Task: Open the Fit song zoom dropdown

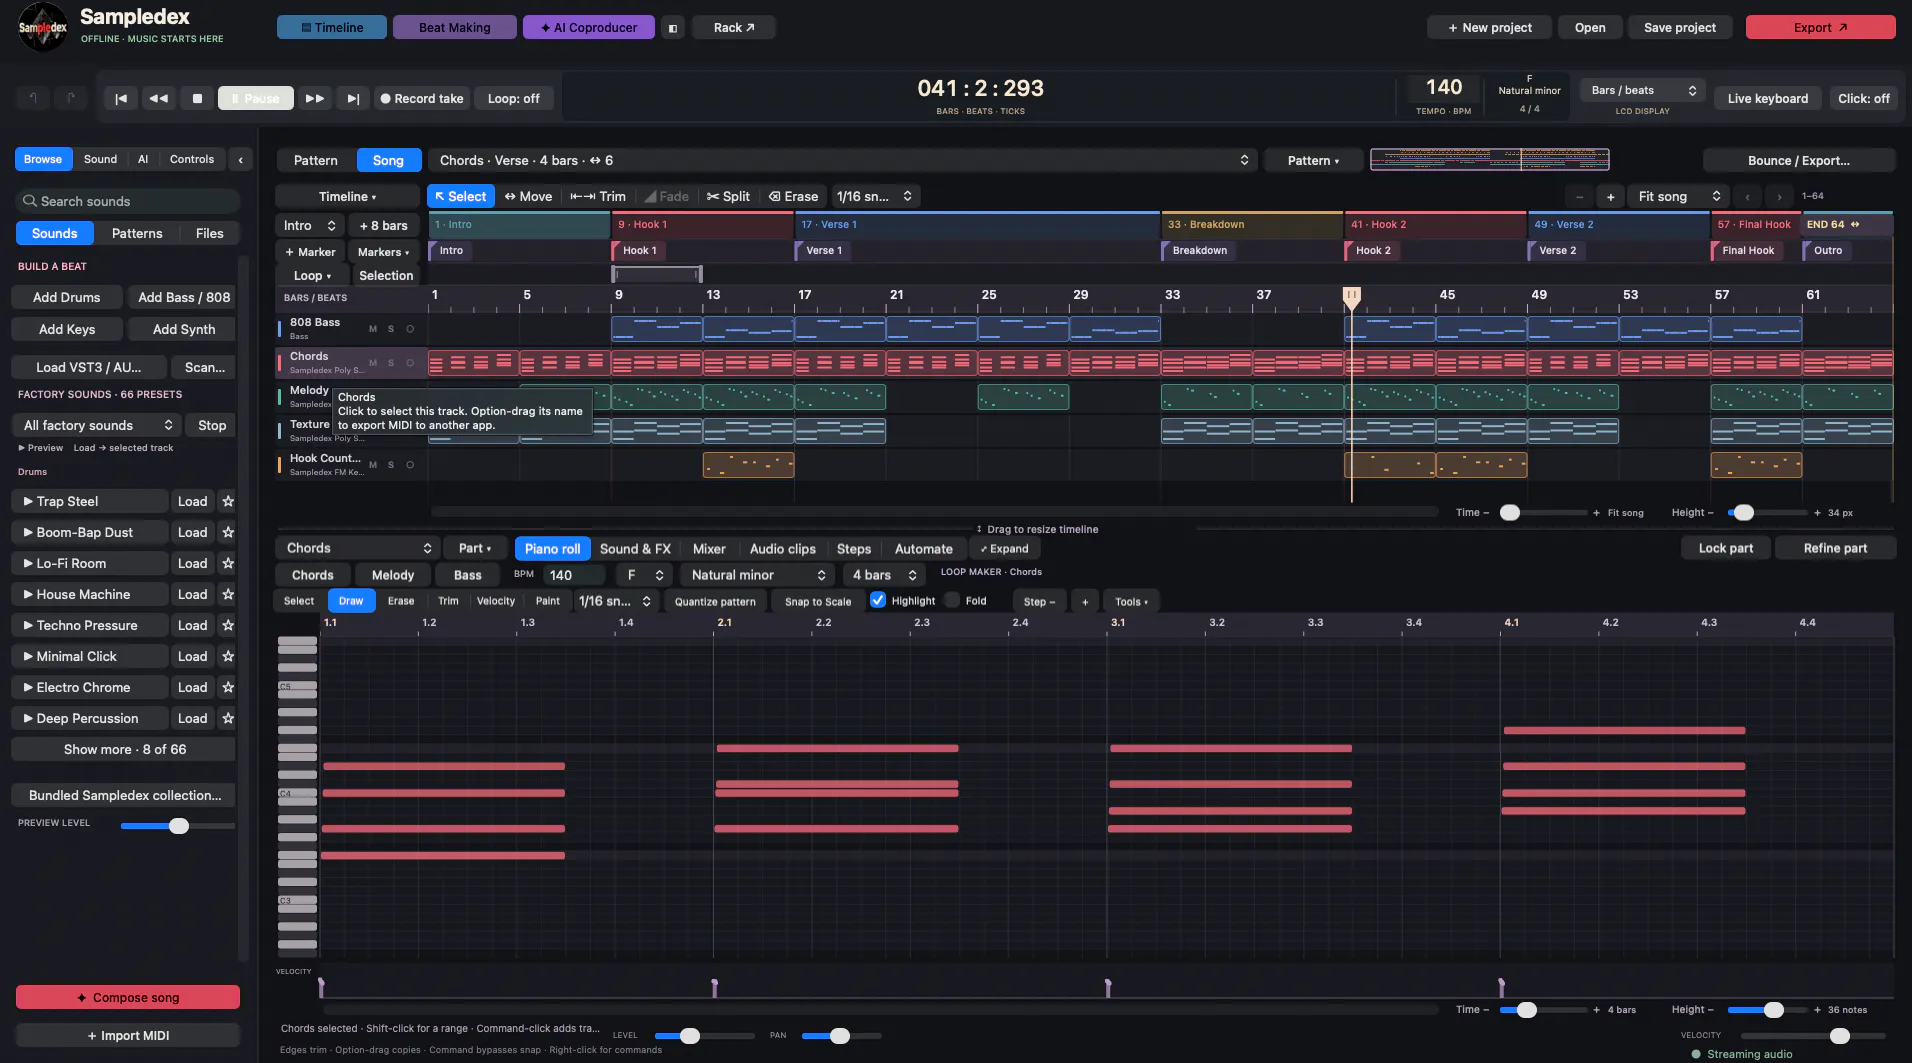Action: (x=1679, y=196)
